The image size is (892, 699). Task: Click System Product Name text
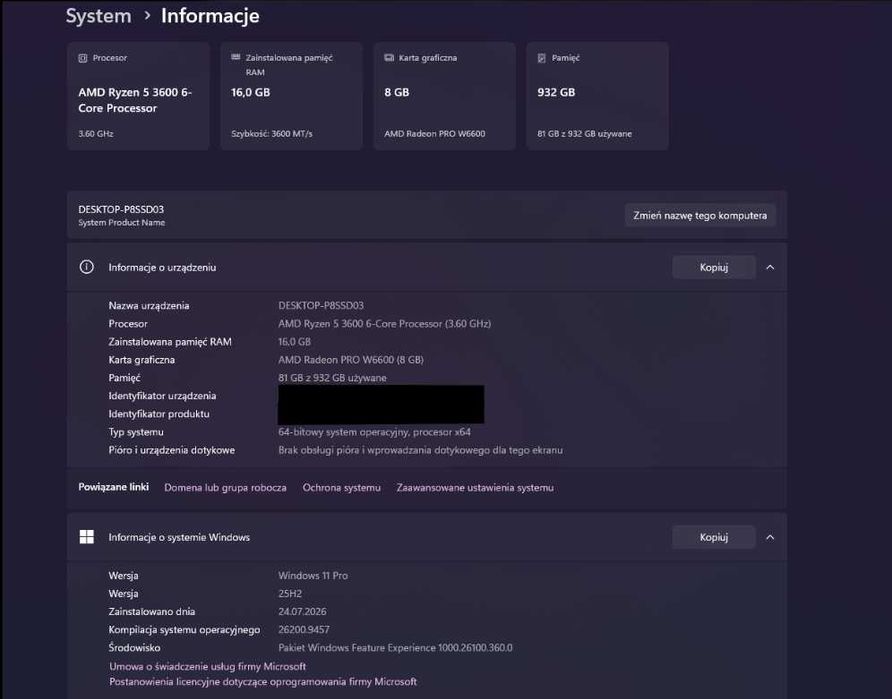(121, 222)
